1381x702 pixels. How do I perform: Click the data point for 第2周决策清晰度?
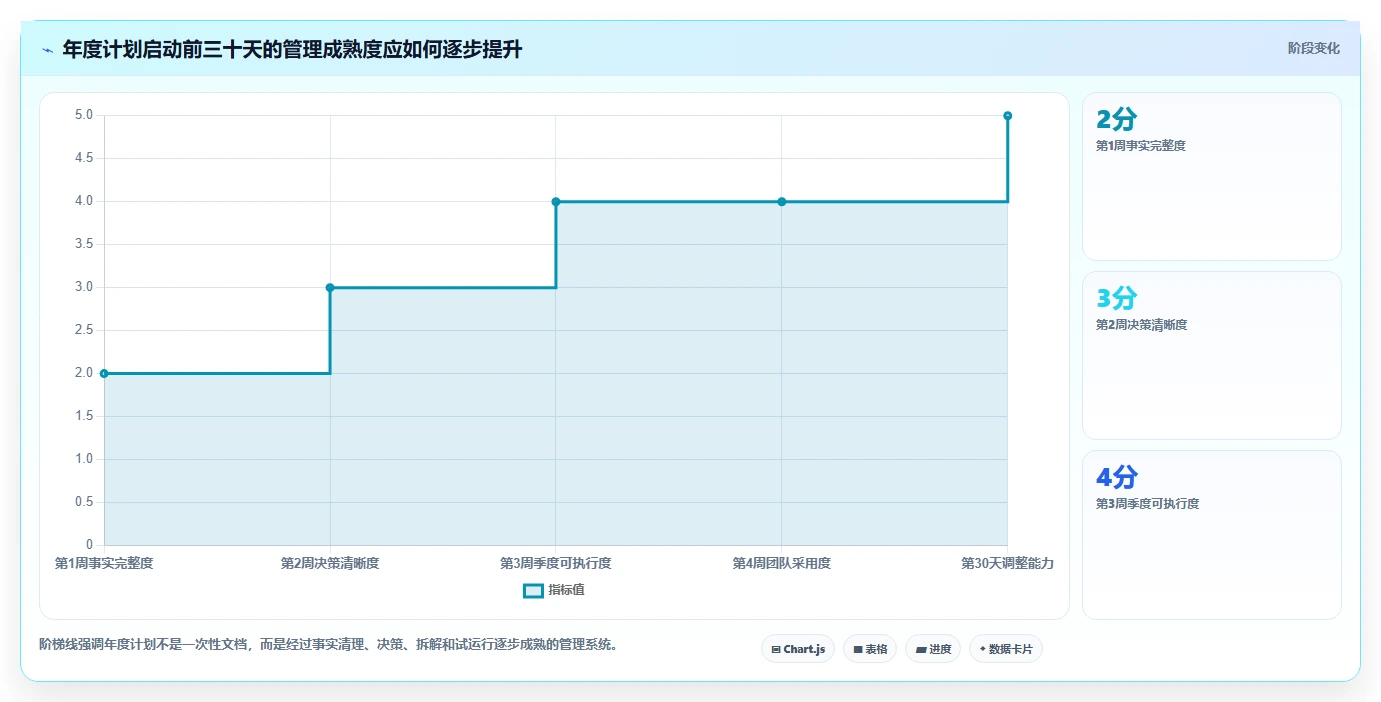click(x=330, y=287)
